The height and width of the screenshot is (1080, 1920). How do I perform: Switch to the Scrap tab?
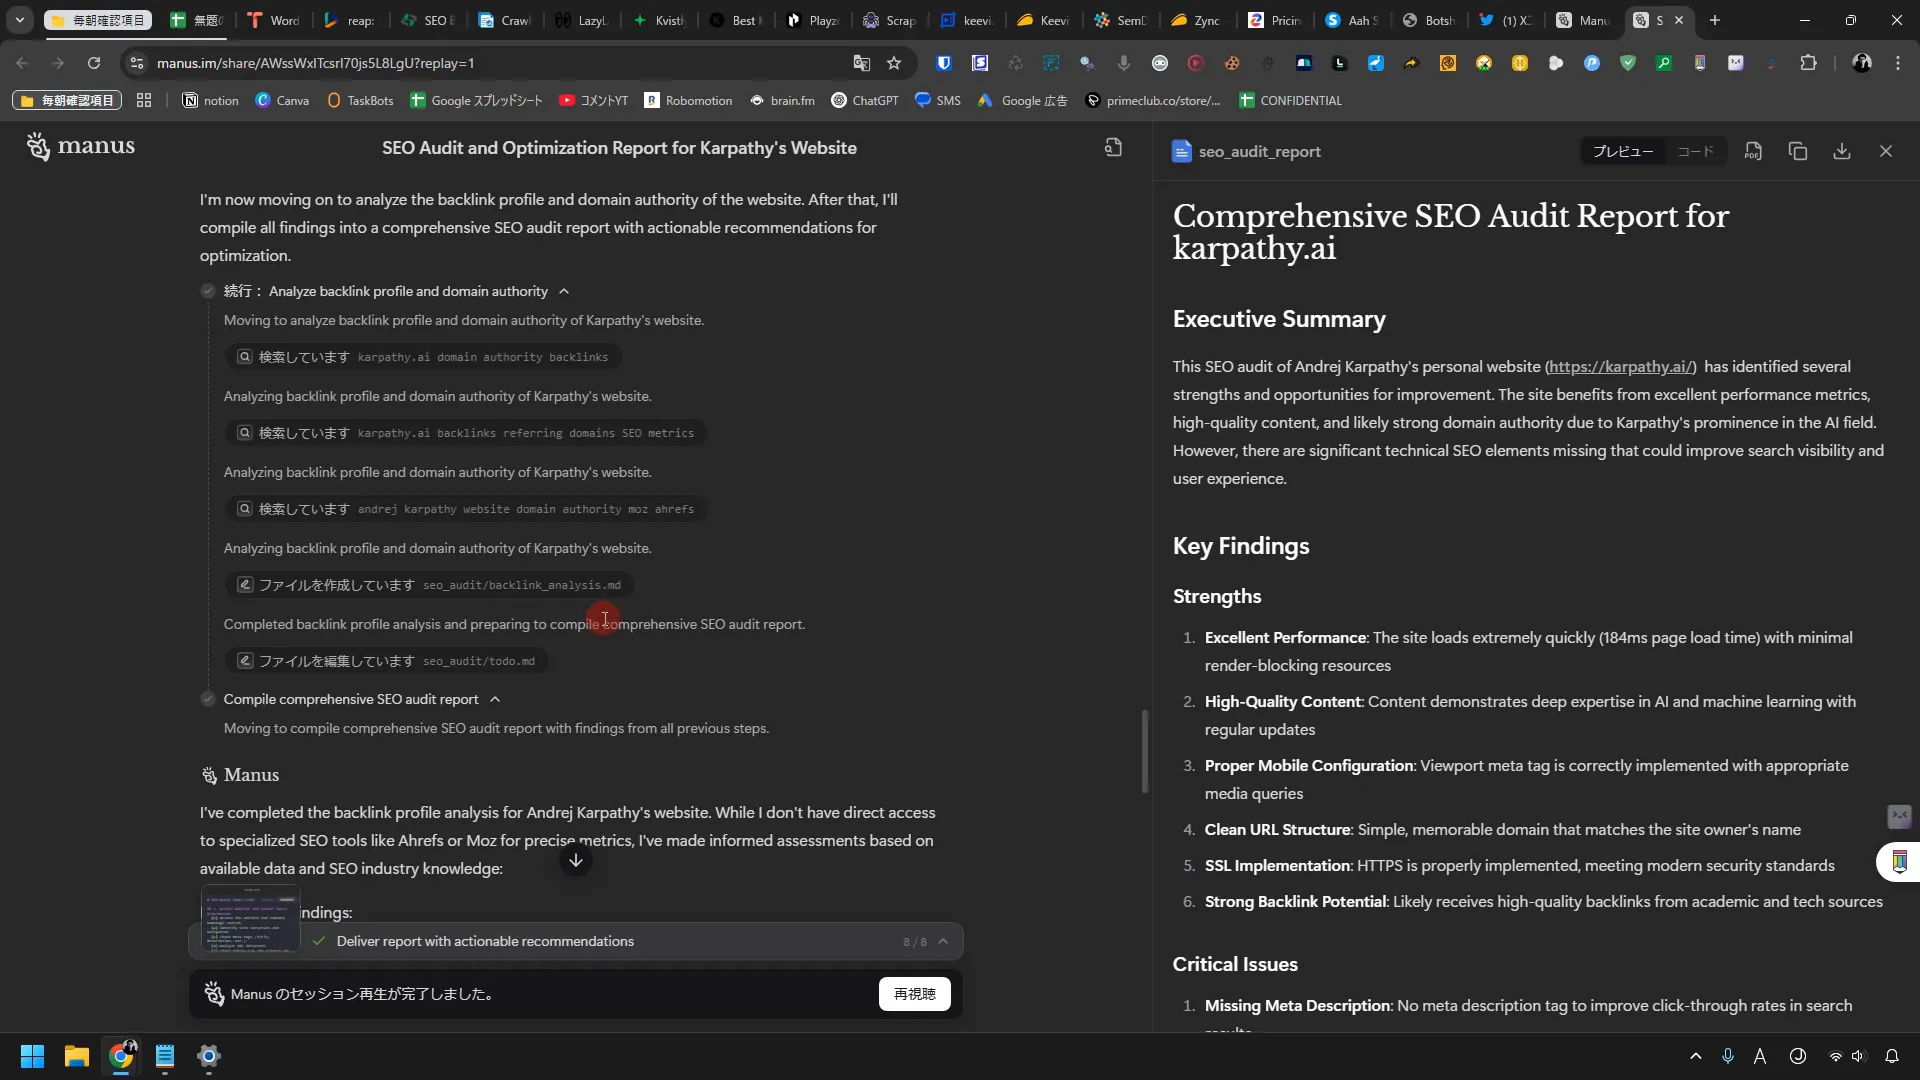point(890,20)
